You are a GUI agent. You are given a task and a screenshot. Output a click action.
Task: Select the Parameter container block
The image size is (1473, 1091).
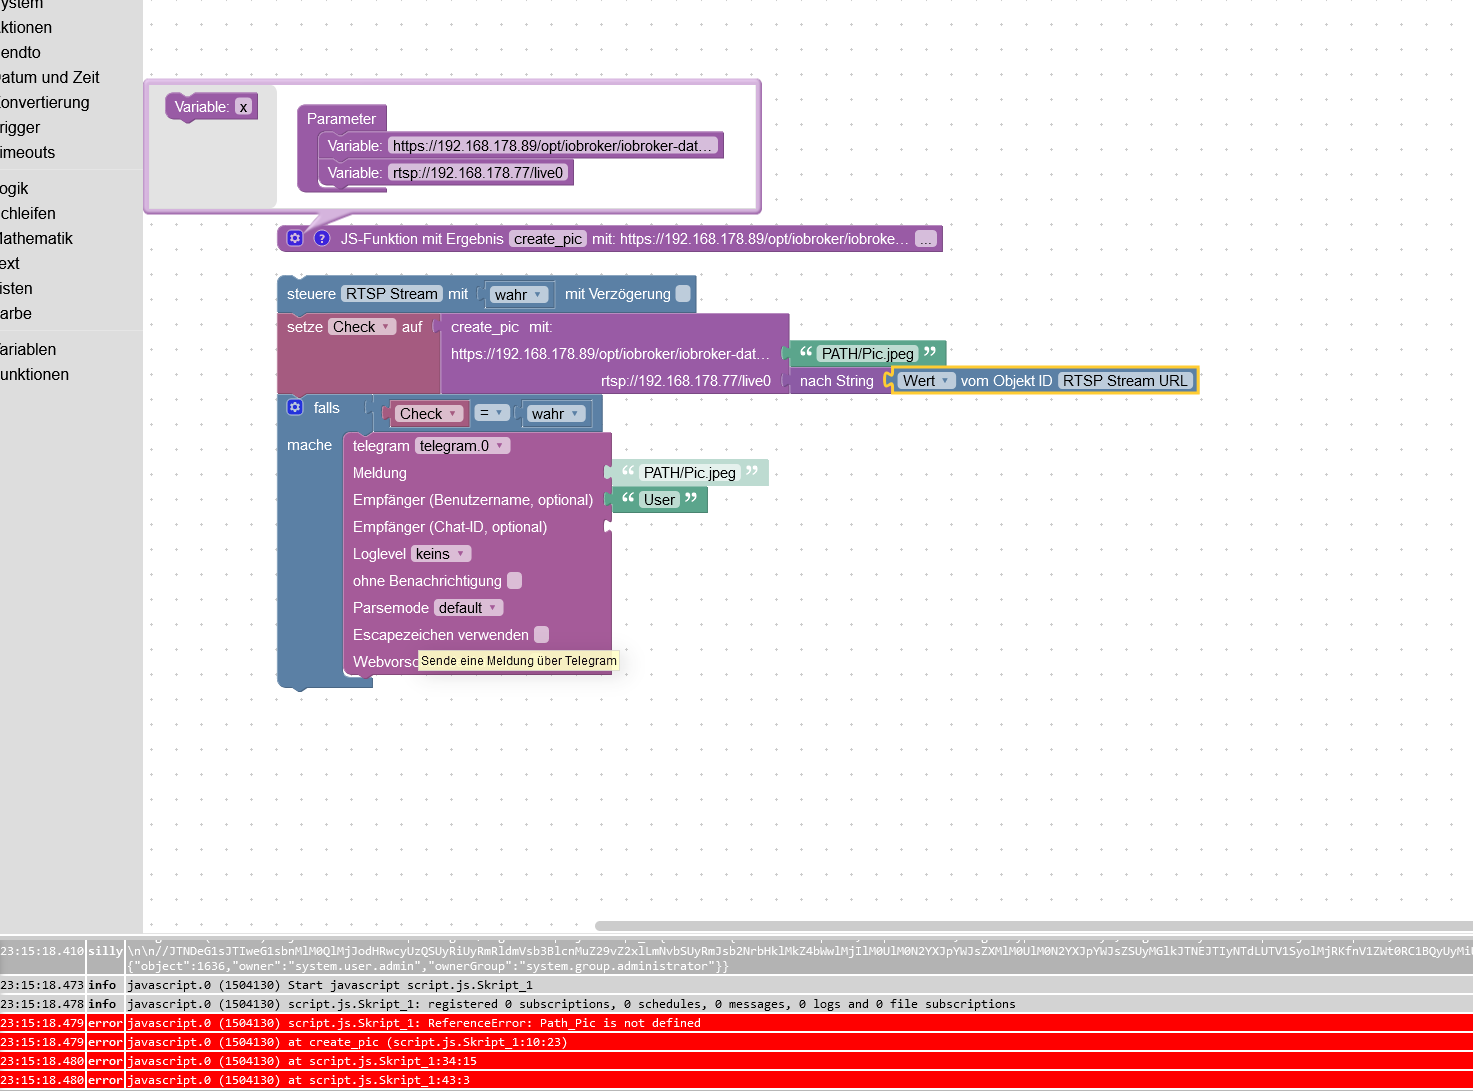click(x=341, y=119)
